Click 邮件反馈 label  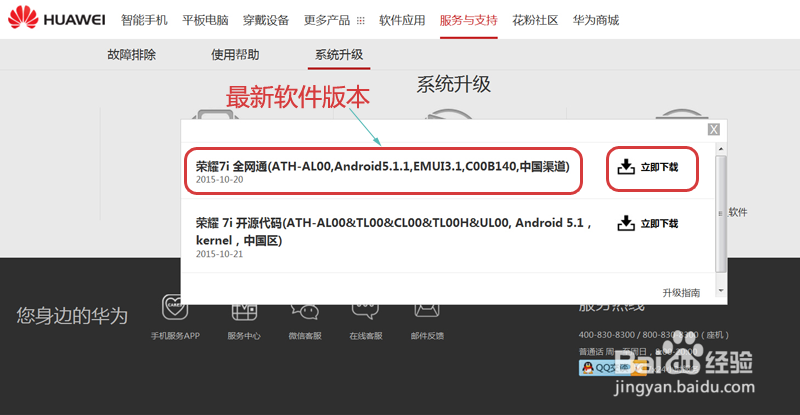(427, 336)
